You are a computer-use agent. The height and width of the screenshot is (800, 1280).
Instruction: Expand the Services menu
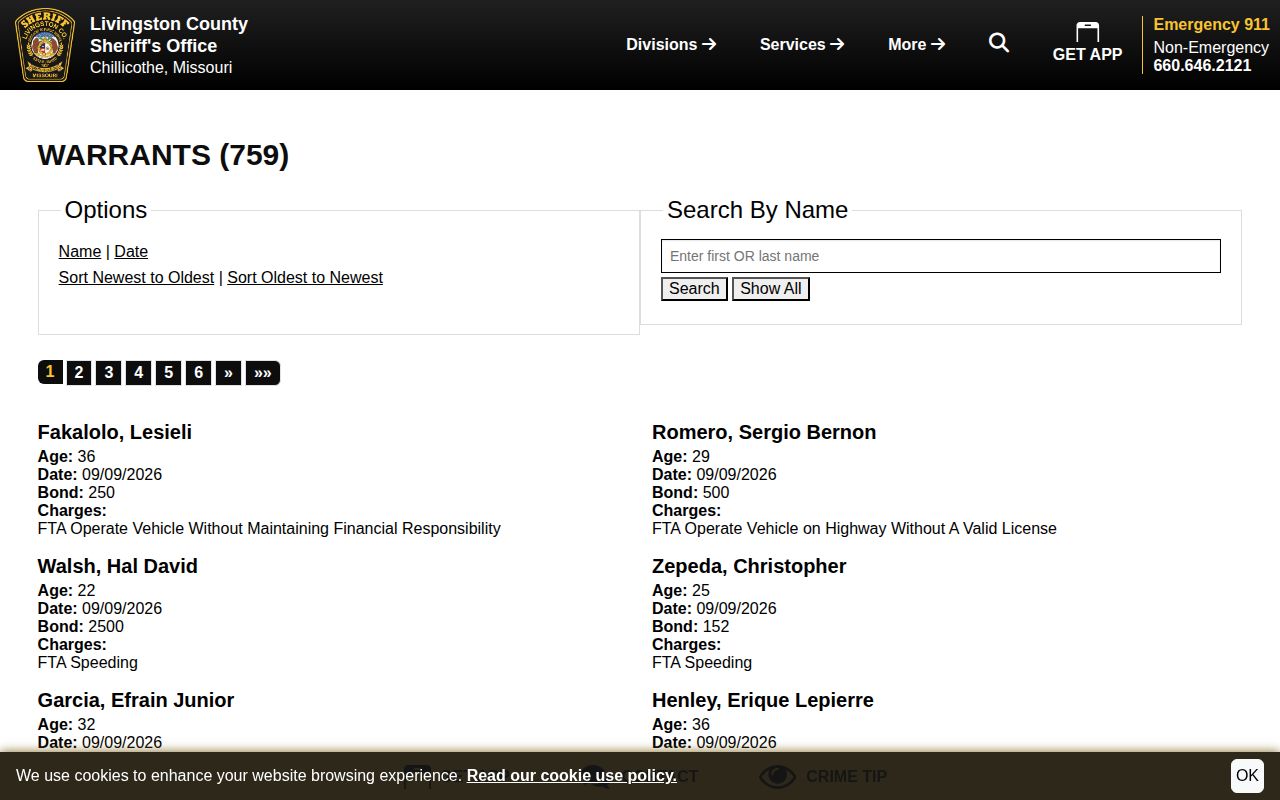[802, 44]
